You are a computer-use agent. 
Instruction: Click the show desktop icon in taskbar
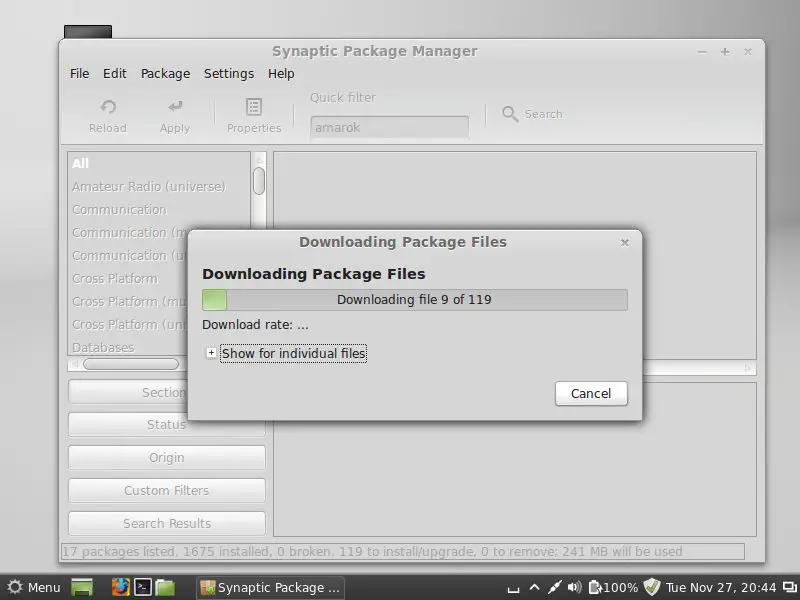click(x=82, y=587)
